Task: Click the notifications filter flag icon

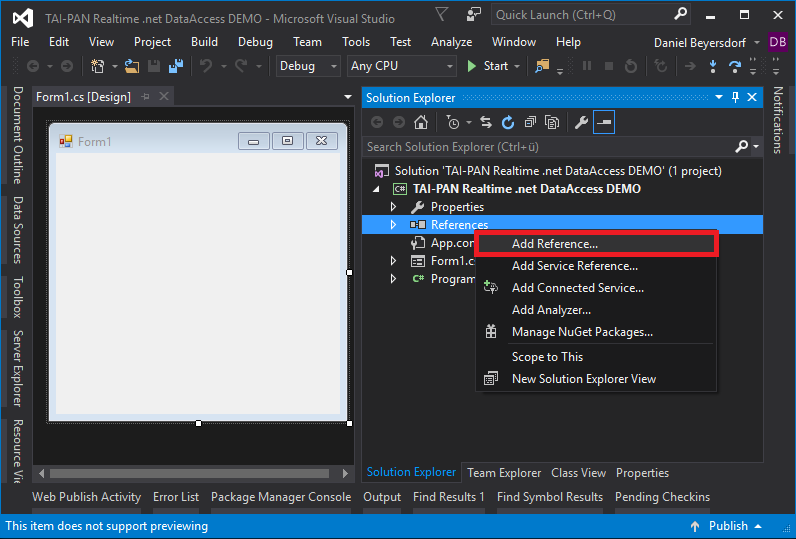Action: (x=442, y=15)
